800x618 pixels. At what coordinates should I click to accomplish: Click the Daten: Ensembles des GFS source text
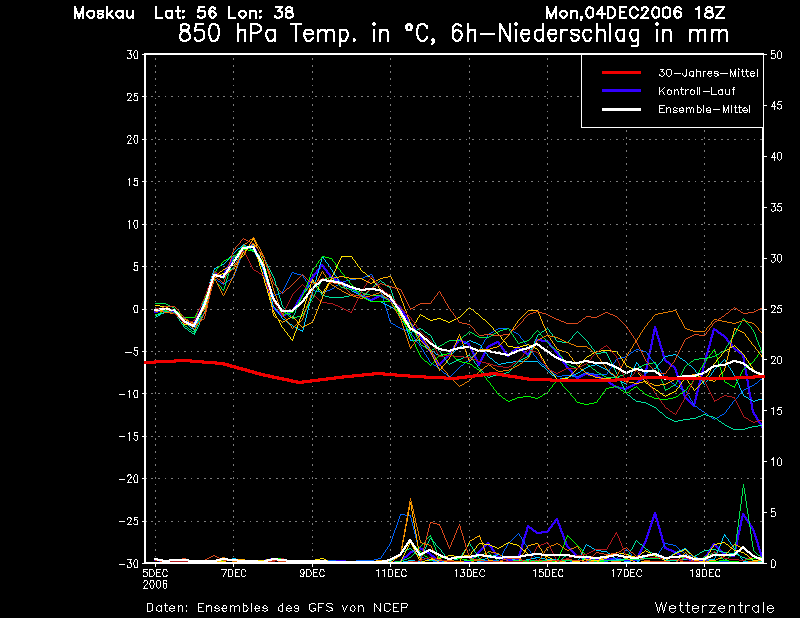(277, 607)
